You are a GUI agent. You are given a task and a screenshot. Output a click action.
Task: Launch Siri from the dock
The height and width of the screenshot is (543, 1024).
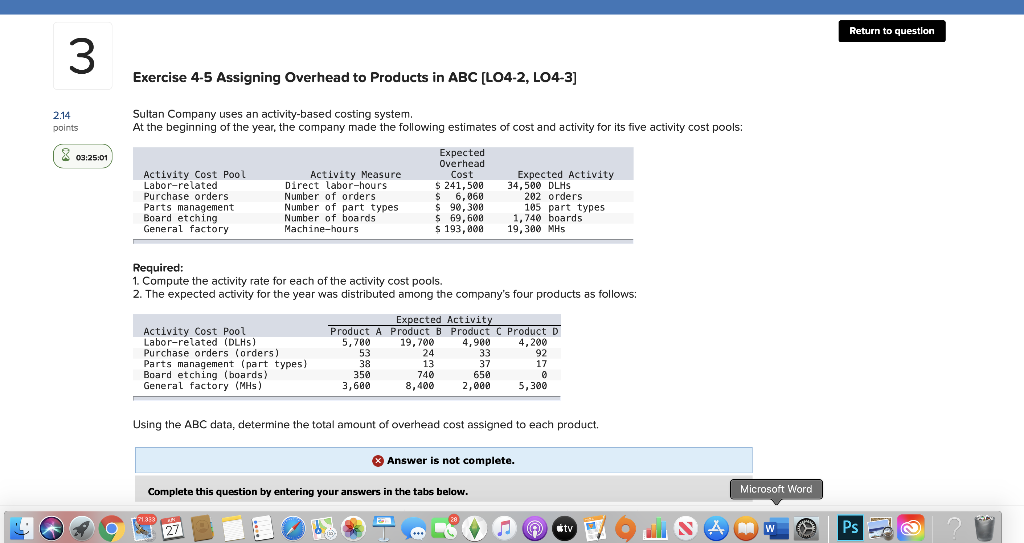[x=52, y=528]
